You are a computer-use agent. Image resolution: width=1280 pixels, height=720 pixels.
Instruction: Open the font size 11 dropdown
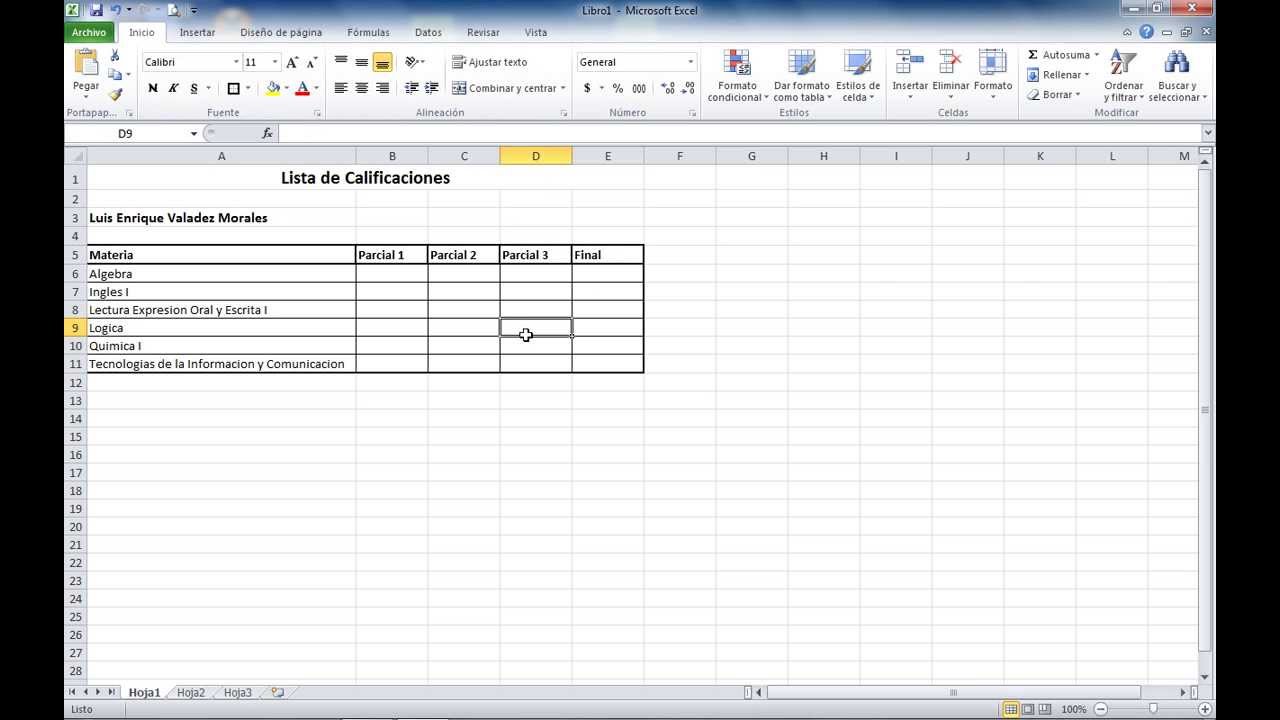(275, 62)
